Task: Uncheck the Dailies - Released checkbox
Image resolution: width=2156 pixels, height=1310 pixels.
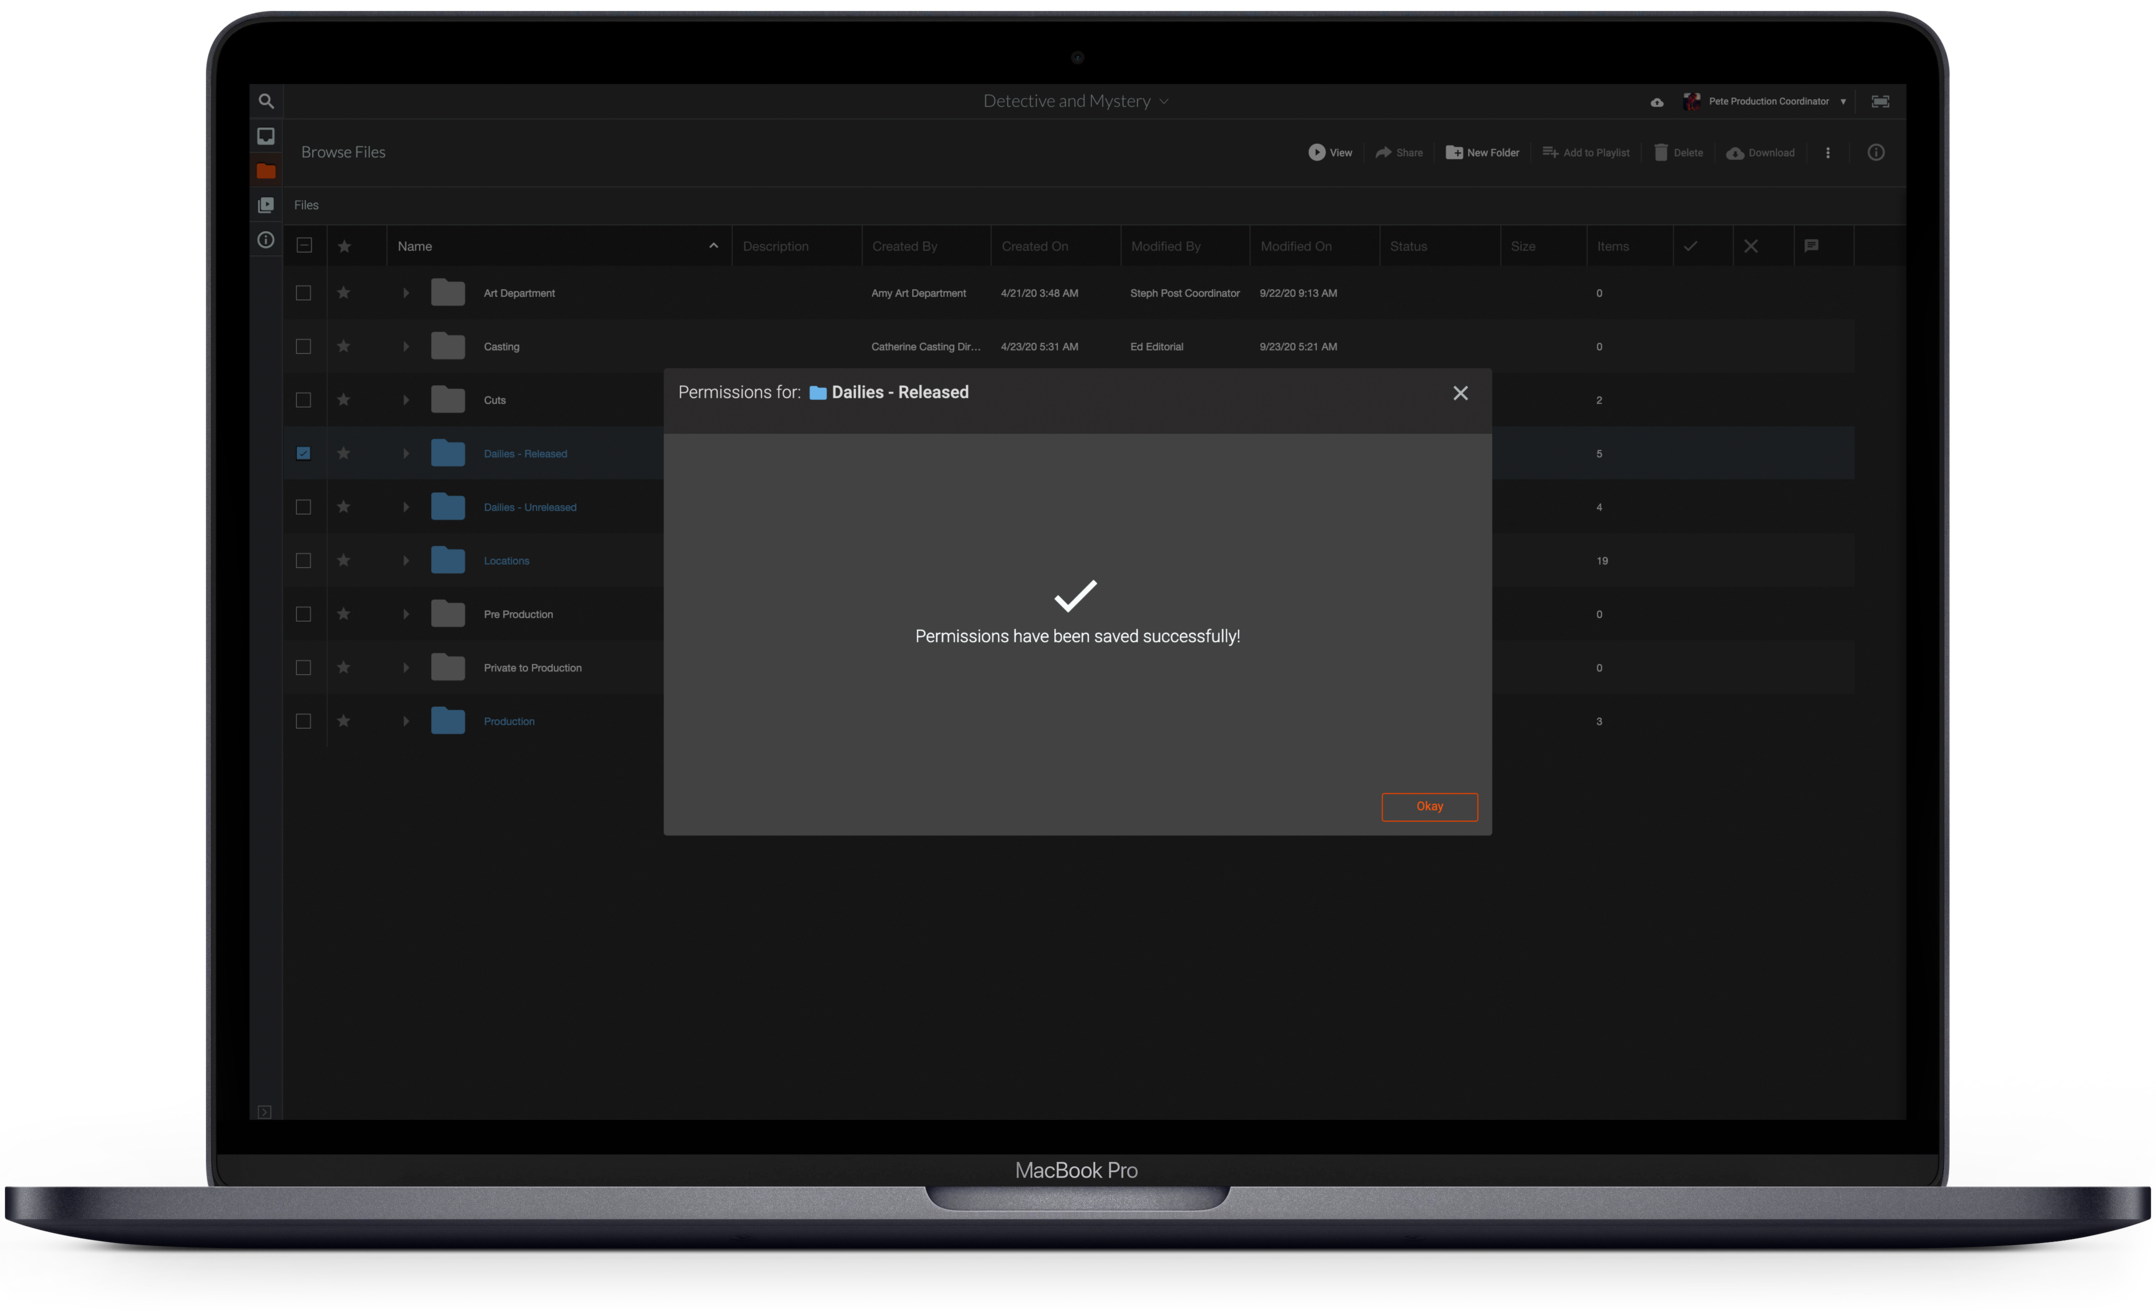Action: point(303,454)
